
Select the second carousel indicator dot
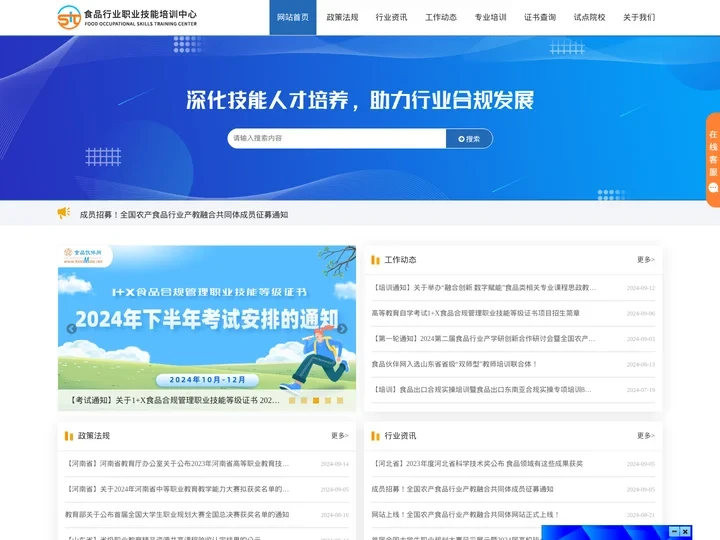(304, 400)
